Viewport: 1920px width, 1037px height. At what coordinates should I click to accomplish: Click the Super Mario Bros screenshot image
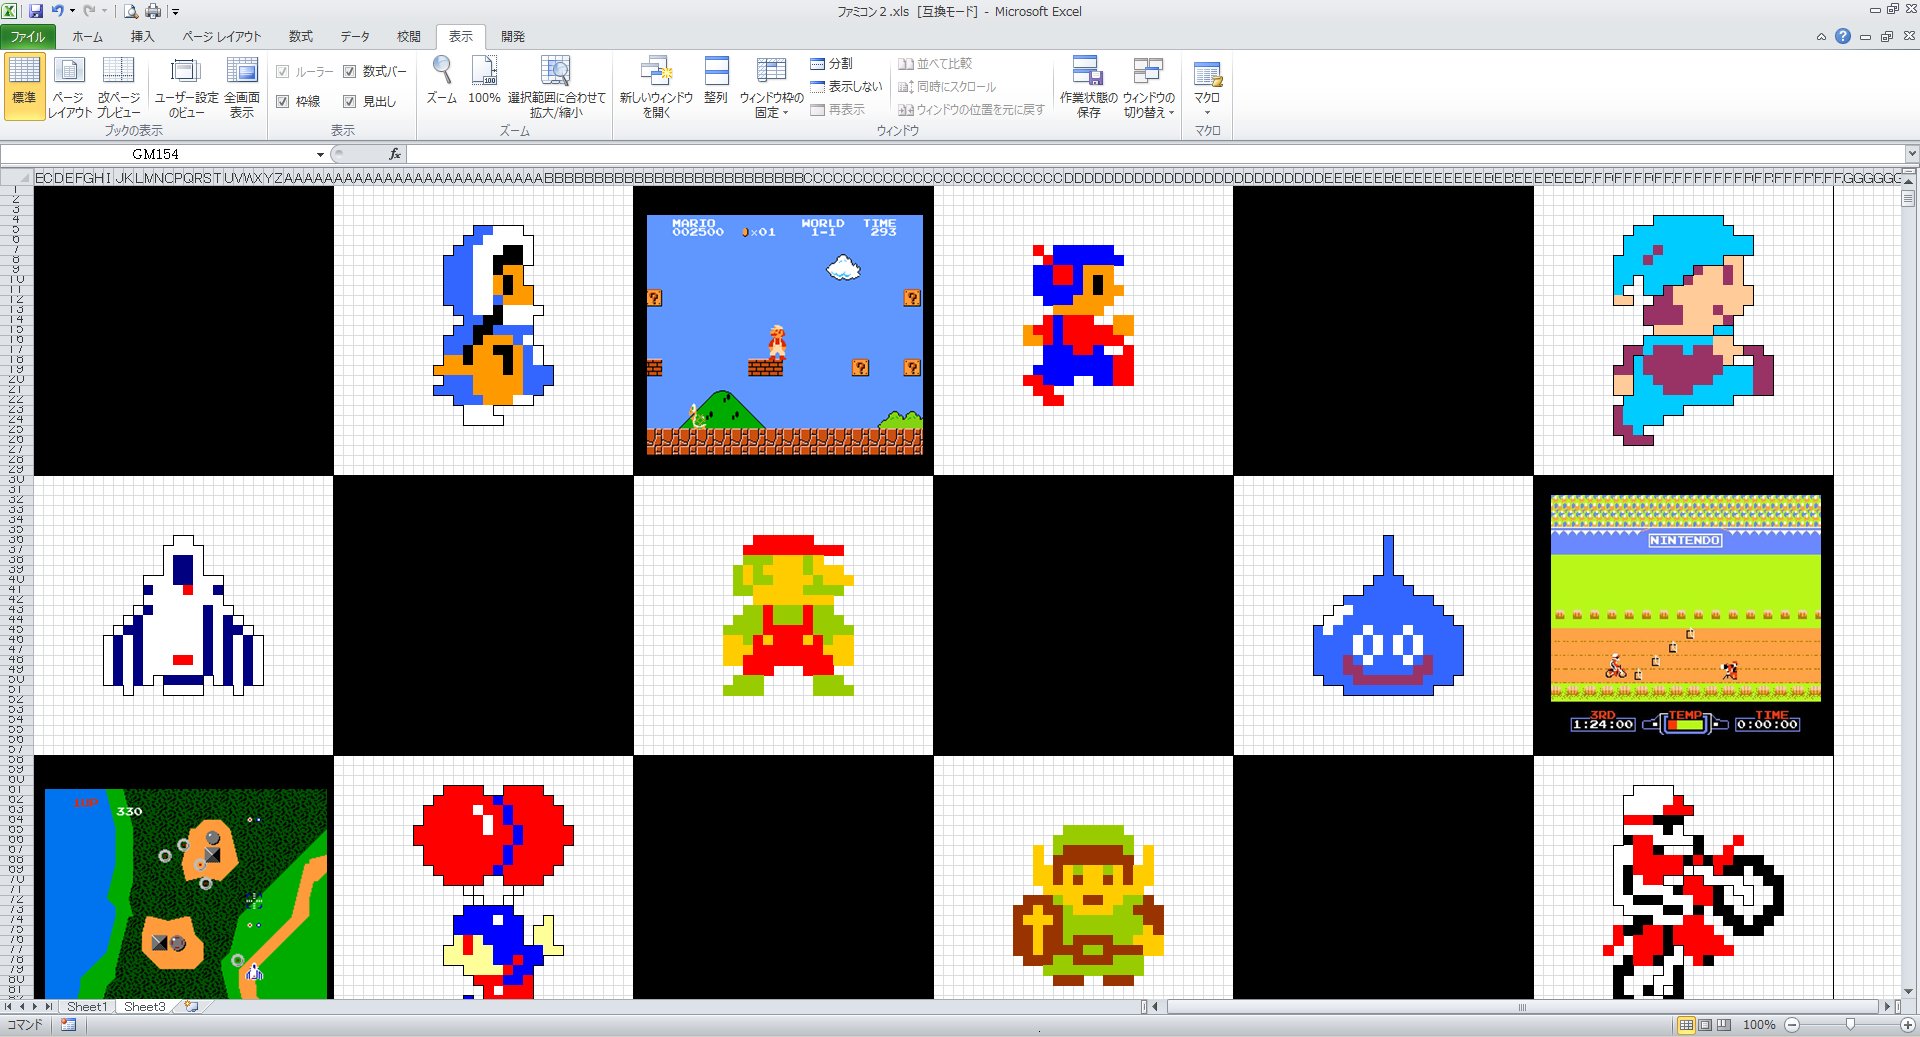[x=784, y=335]
